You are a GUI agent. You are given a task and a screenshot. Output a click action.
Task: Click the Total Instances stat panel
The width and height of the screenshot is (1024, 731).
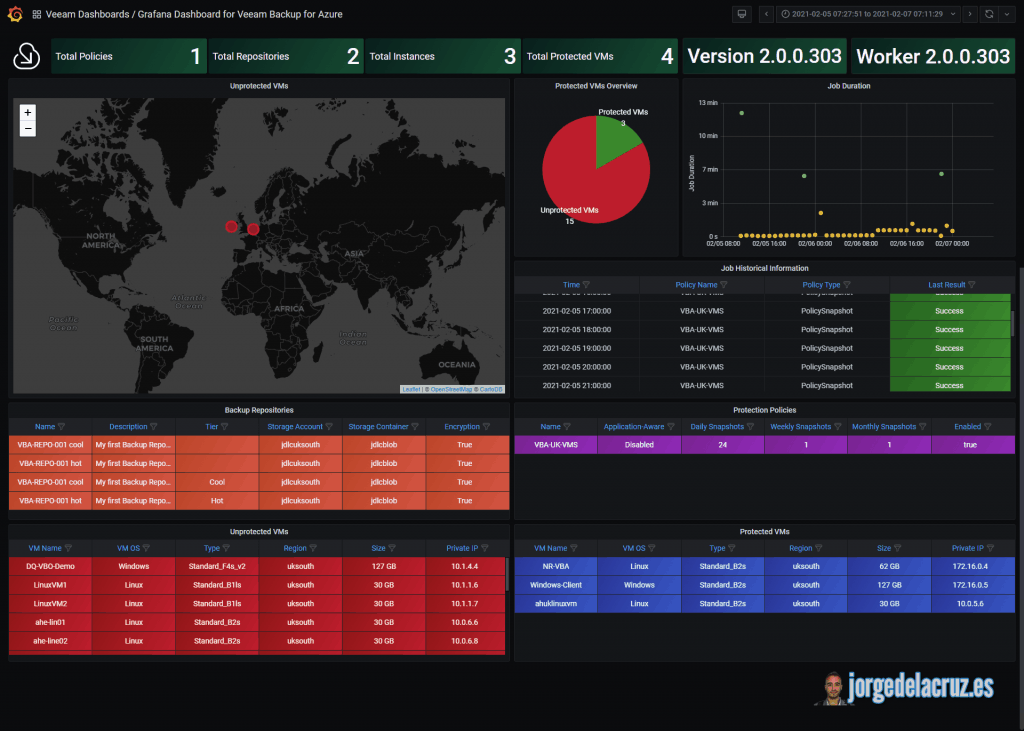(443, 56)
